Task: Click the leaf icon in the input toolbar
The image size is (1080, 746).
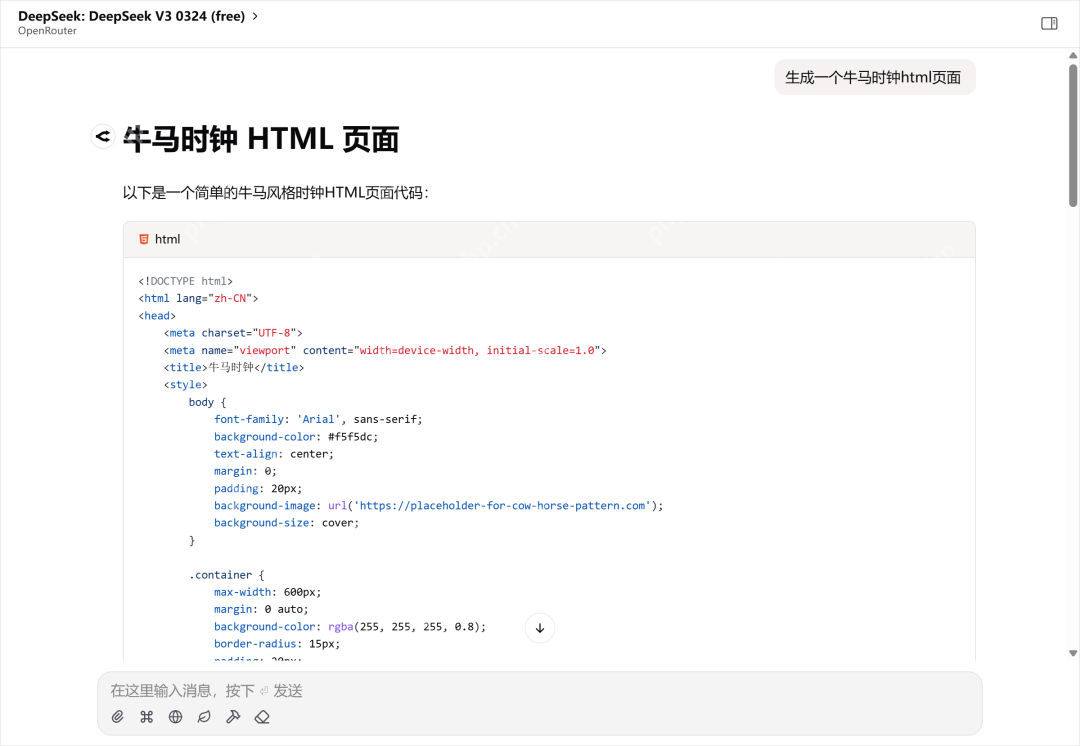Action: [x=204, y=717]
